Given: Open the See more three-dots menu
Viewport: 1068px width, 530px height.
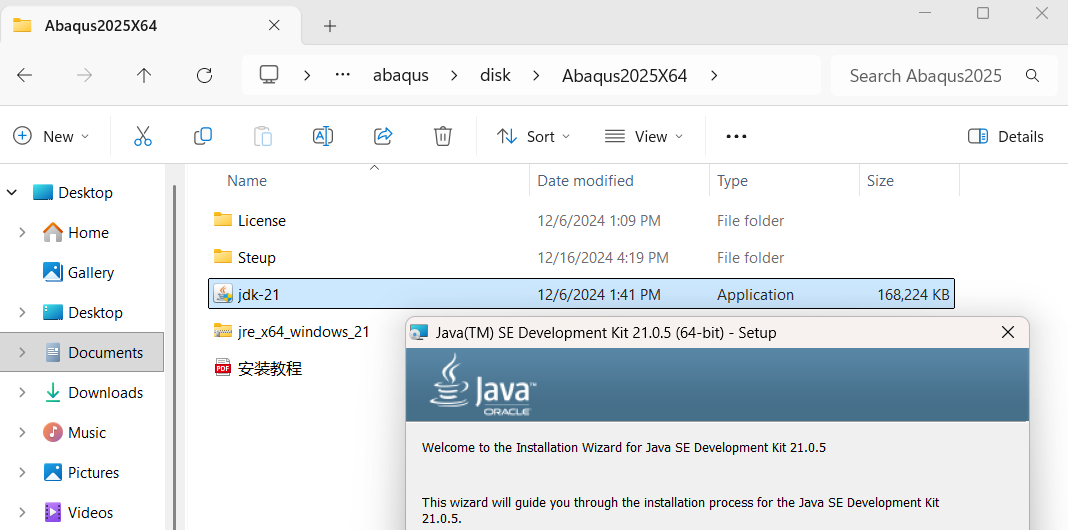Looking at the screenshot, I should (736, 136).
